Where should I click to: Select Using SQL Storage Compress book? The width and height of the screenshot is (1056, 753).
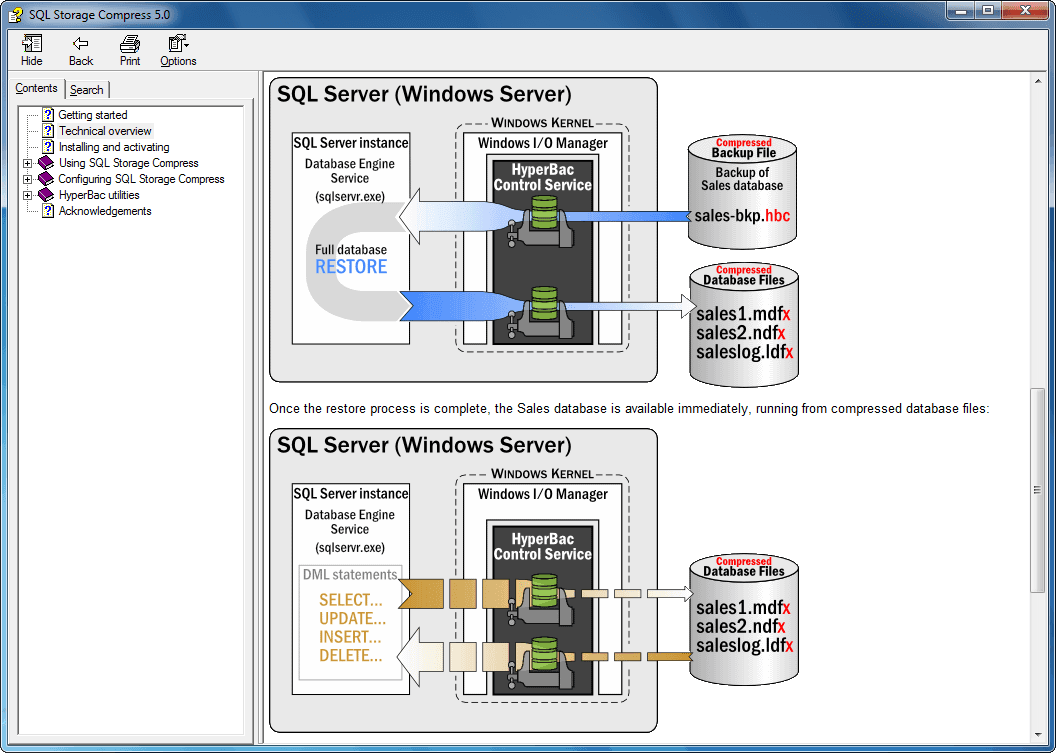[x=129, y=163]
